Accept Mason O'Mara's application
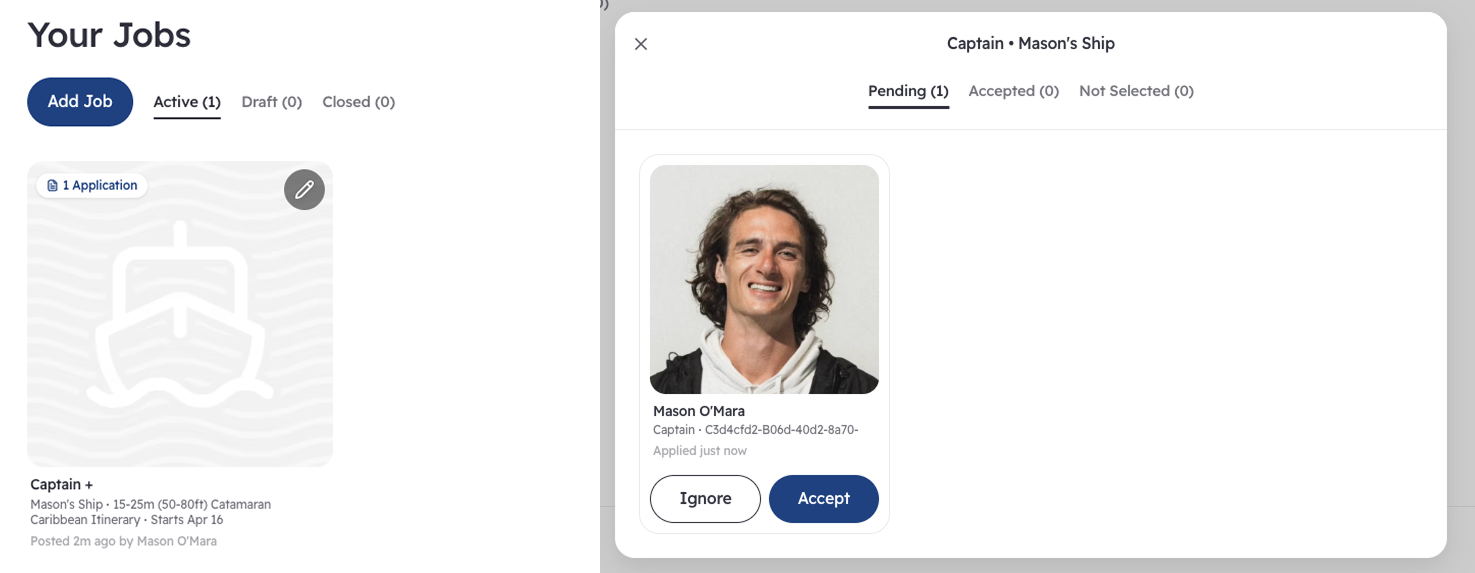 click(823, 498)
